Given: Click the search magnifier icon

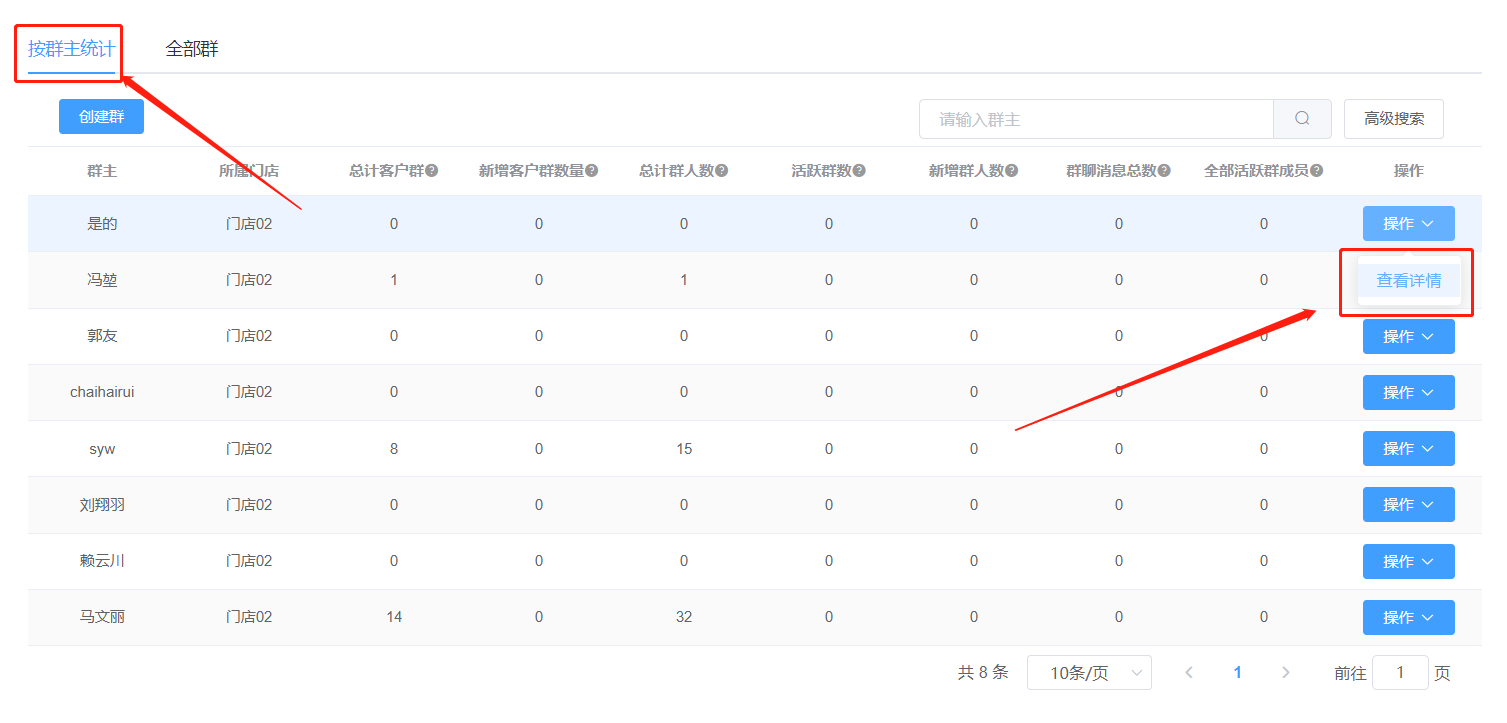Looking at the screenshot, I should click(1302, 119).
